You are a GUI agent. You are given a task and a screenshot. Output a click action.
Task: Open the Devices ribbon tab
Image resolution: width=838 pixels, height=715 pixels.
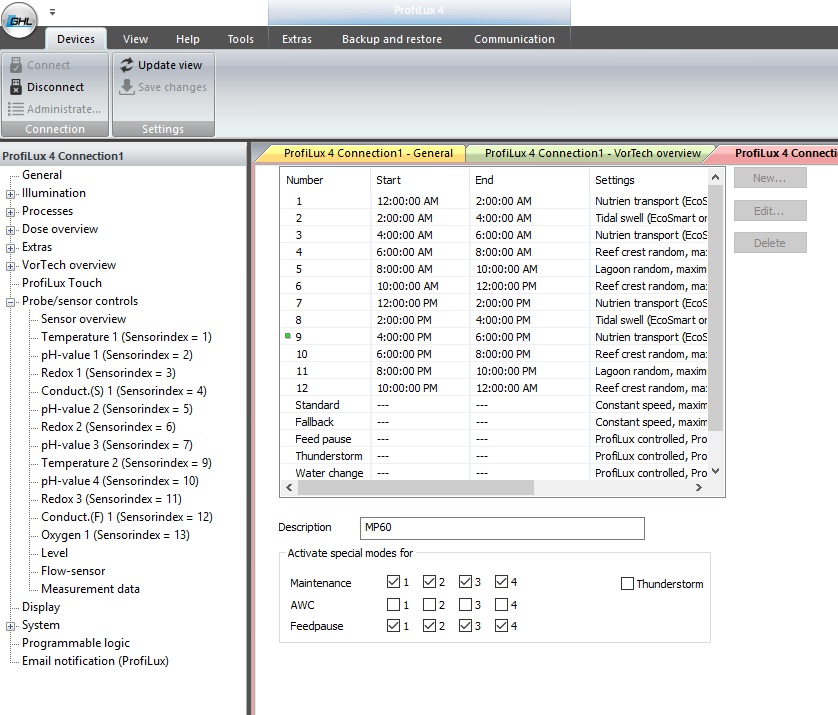[x=76, y=39]
